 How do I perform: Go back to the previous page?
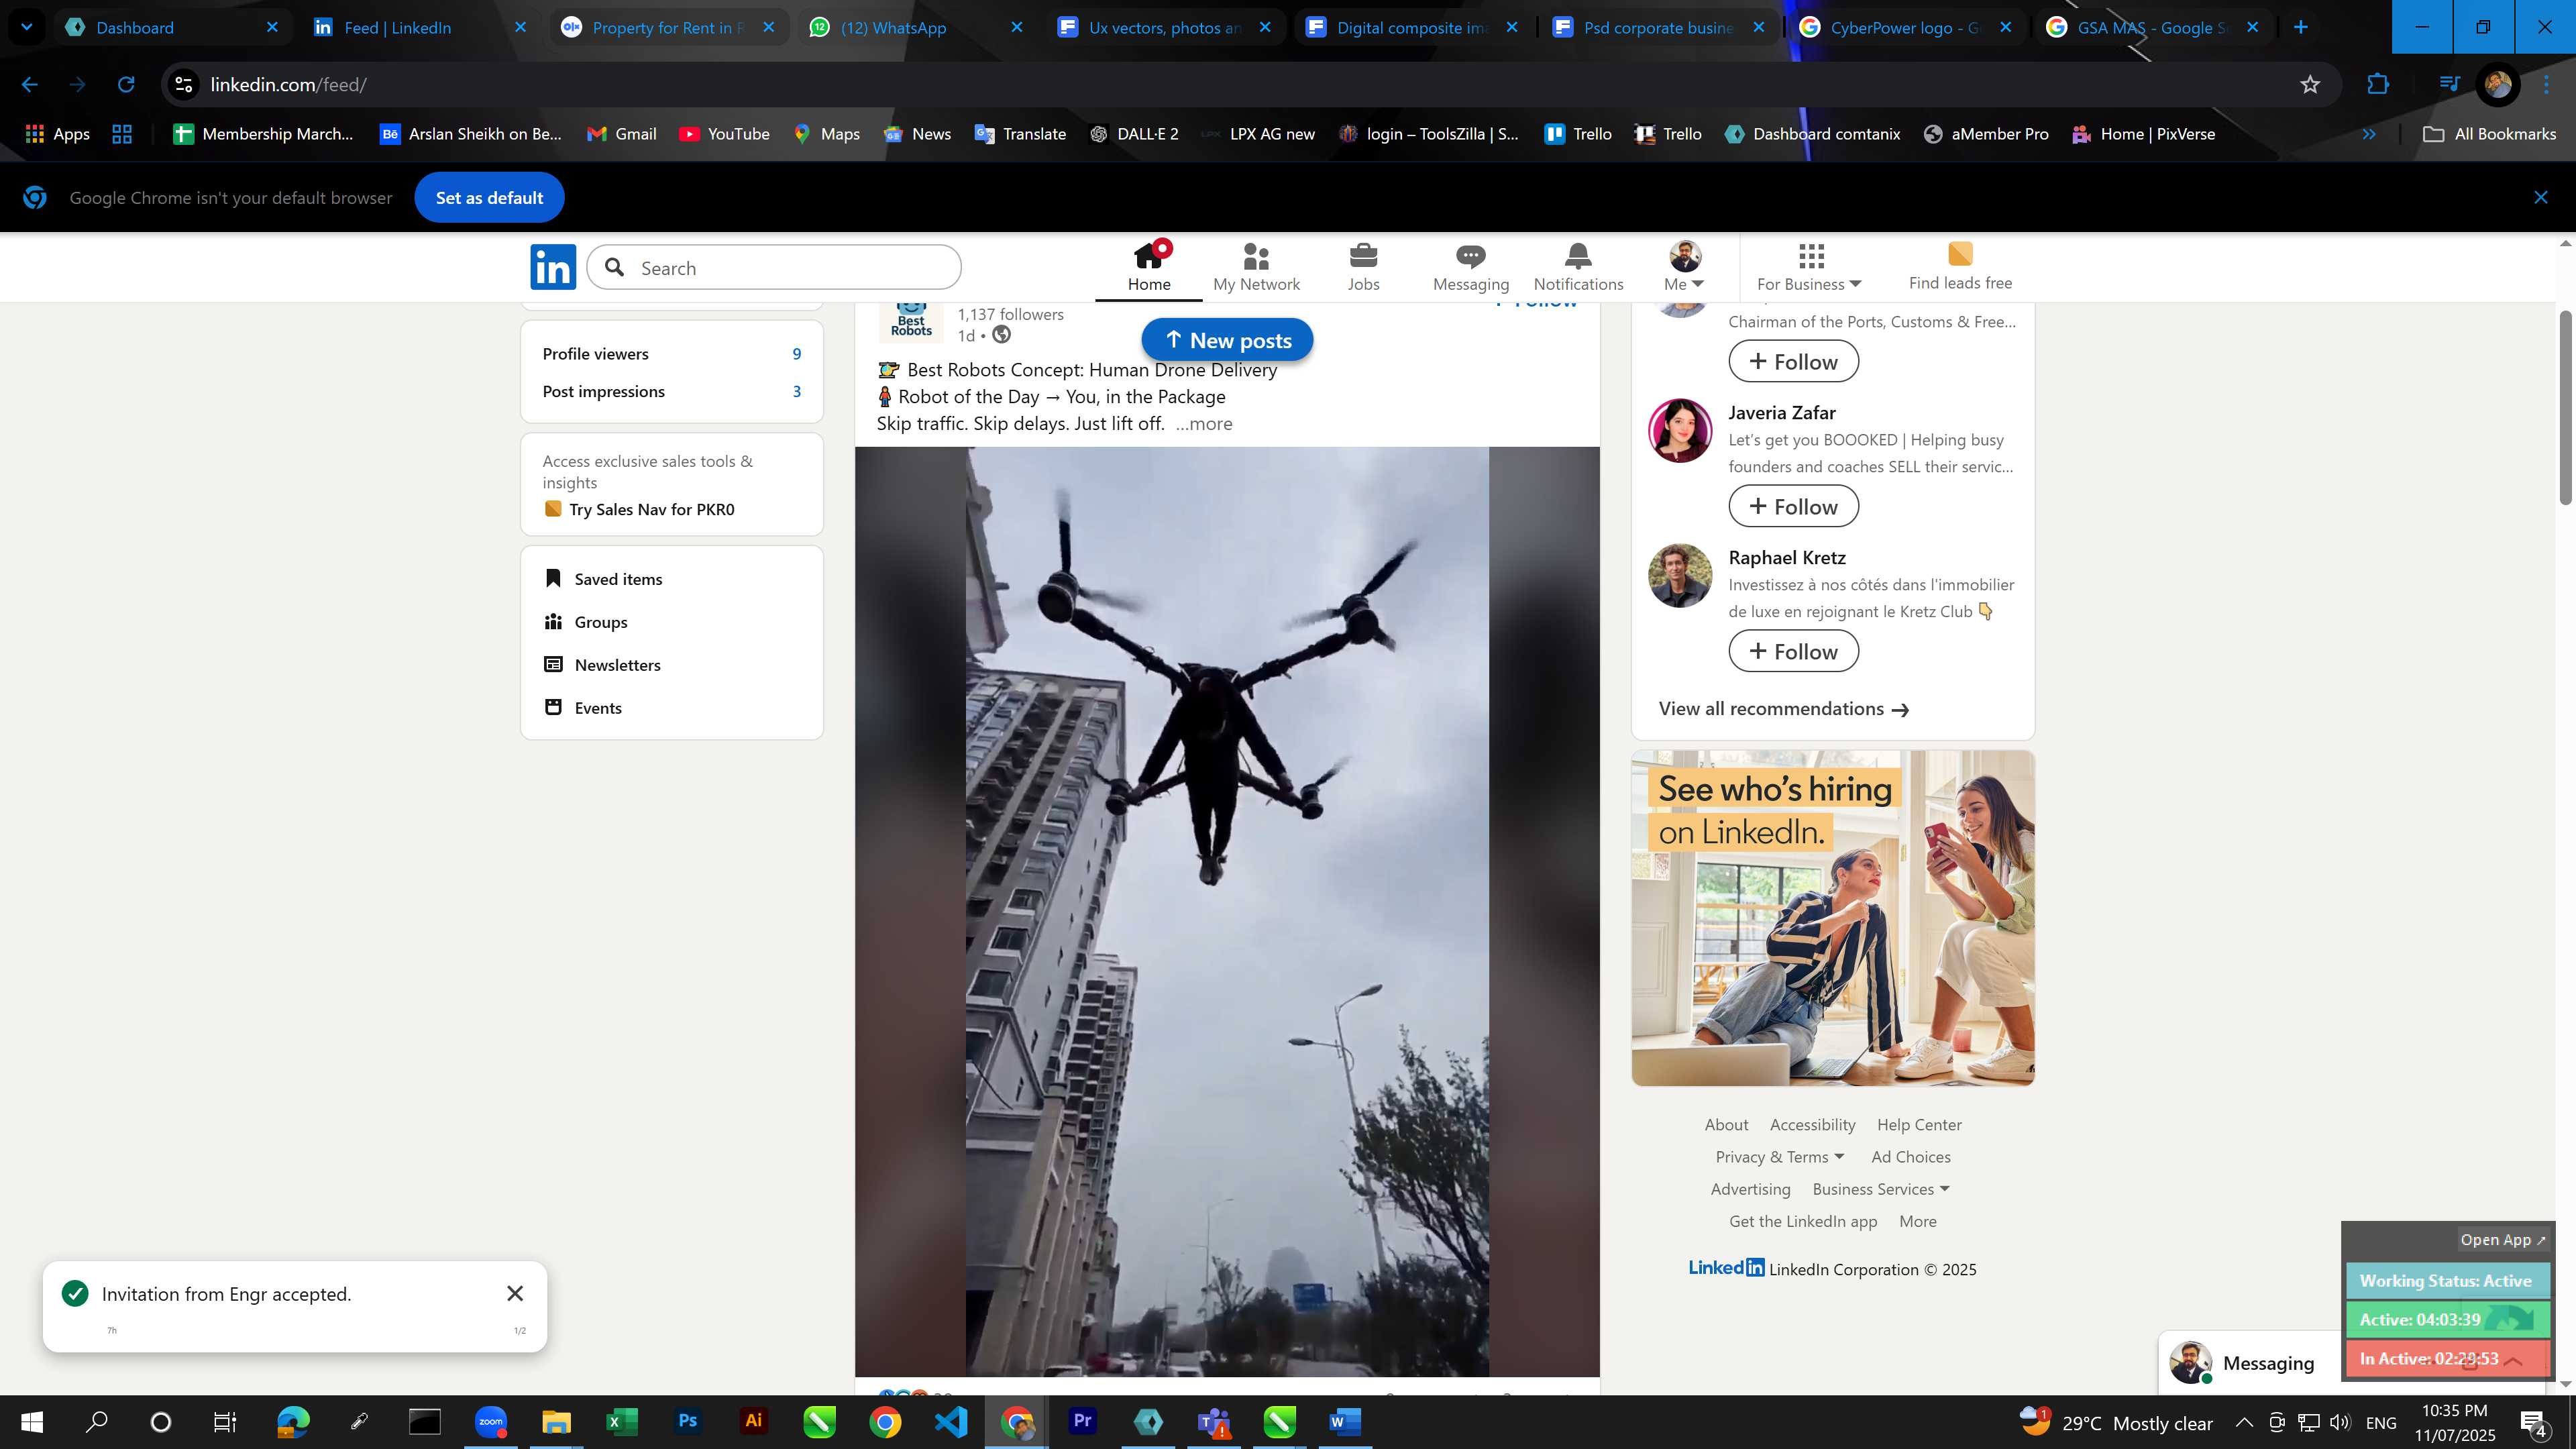click(30, 85)
